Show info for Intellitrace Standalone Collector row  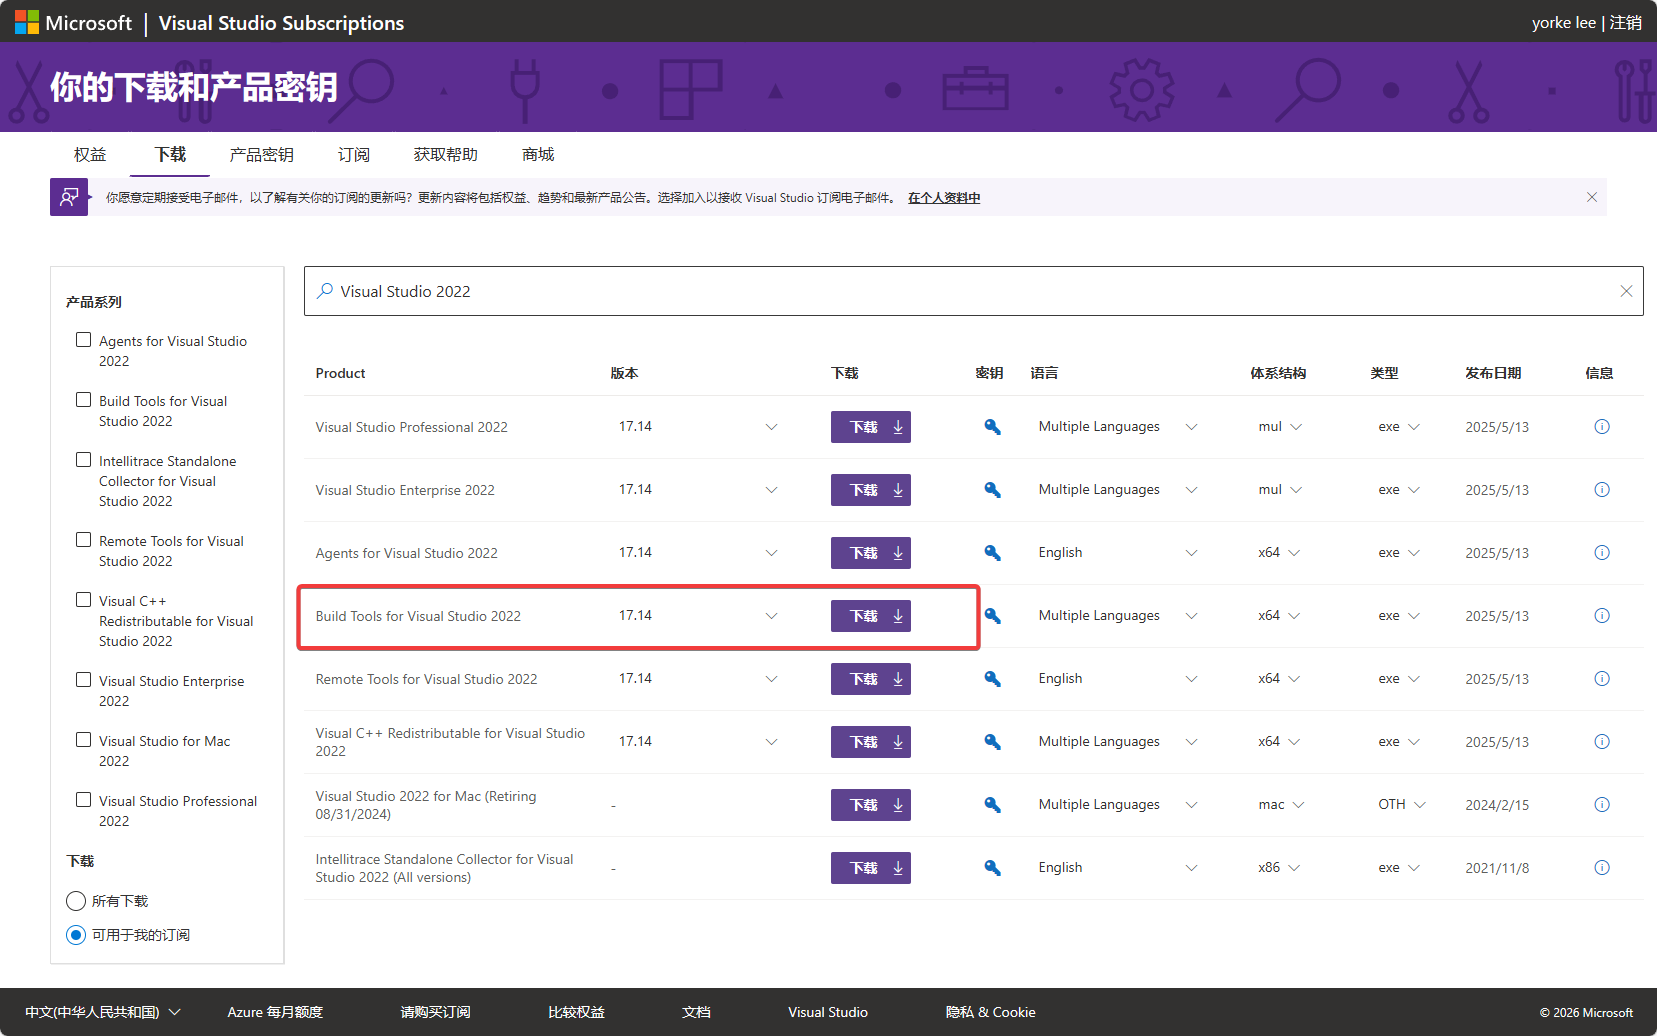pos(1602,868)
